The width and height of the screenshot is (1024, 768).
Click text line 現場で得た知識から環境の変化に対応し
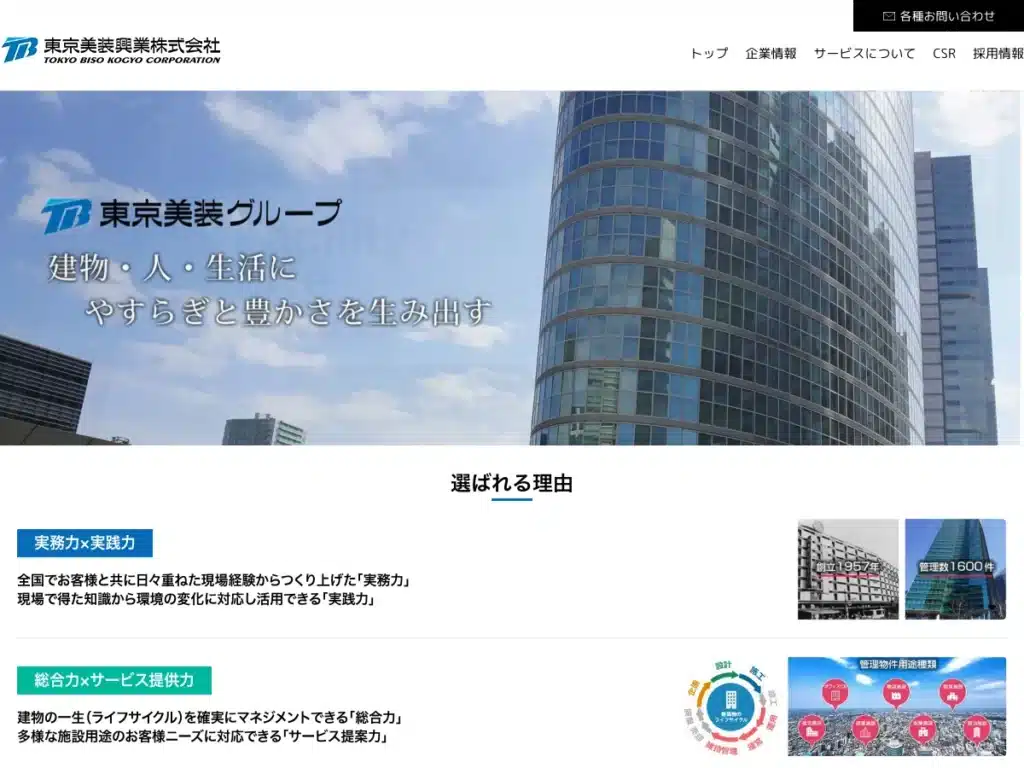pyautogui.click(x=196, y=599)
